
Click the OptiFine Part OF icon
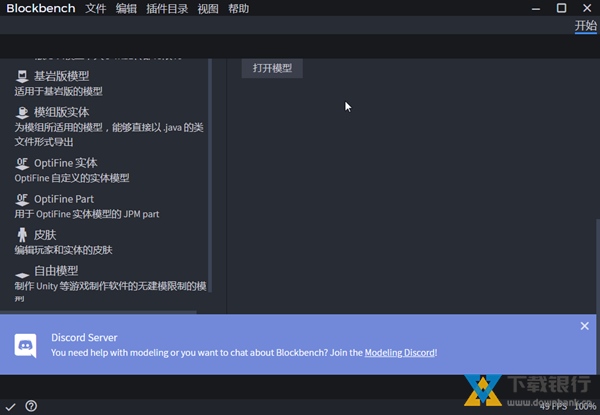22,199
